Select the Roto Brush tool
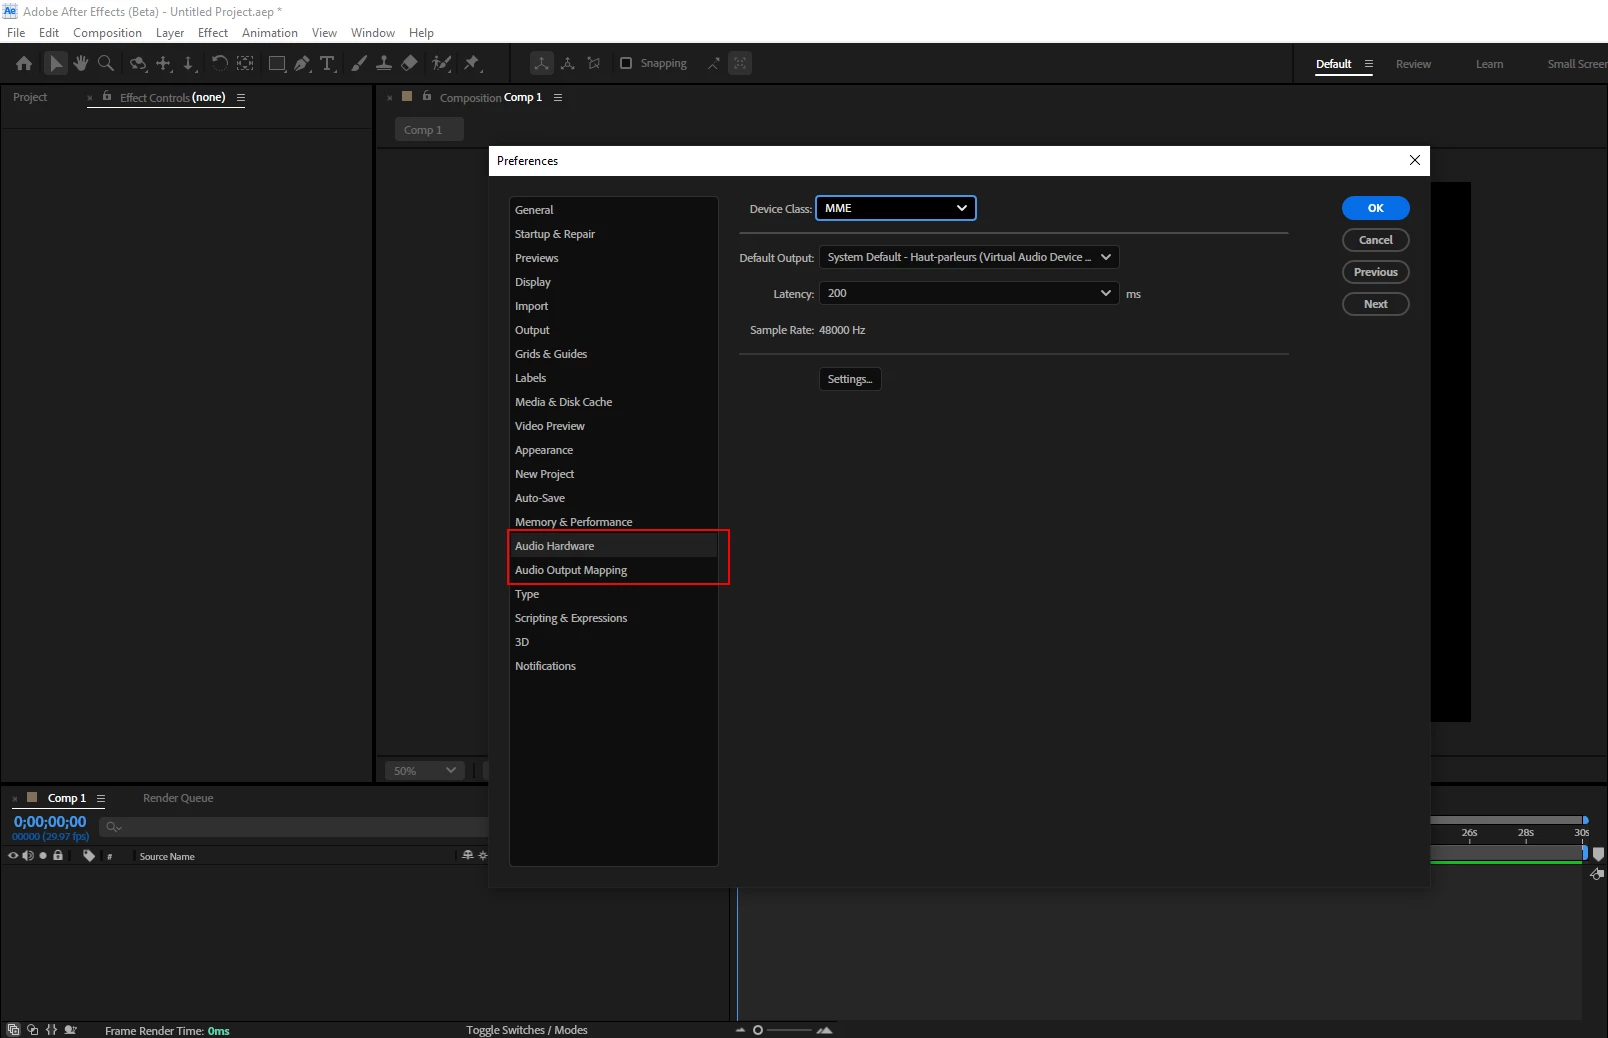Screen dimensions: 1608x1038 [x=441, y=63]
